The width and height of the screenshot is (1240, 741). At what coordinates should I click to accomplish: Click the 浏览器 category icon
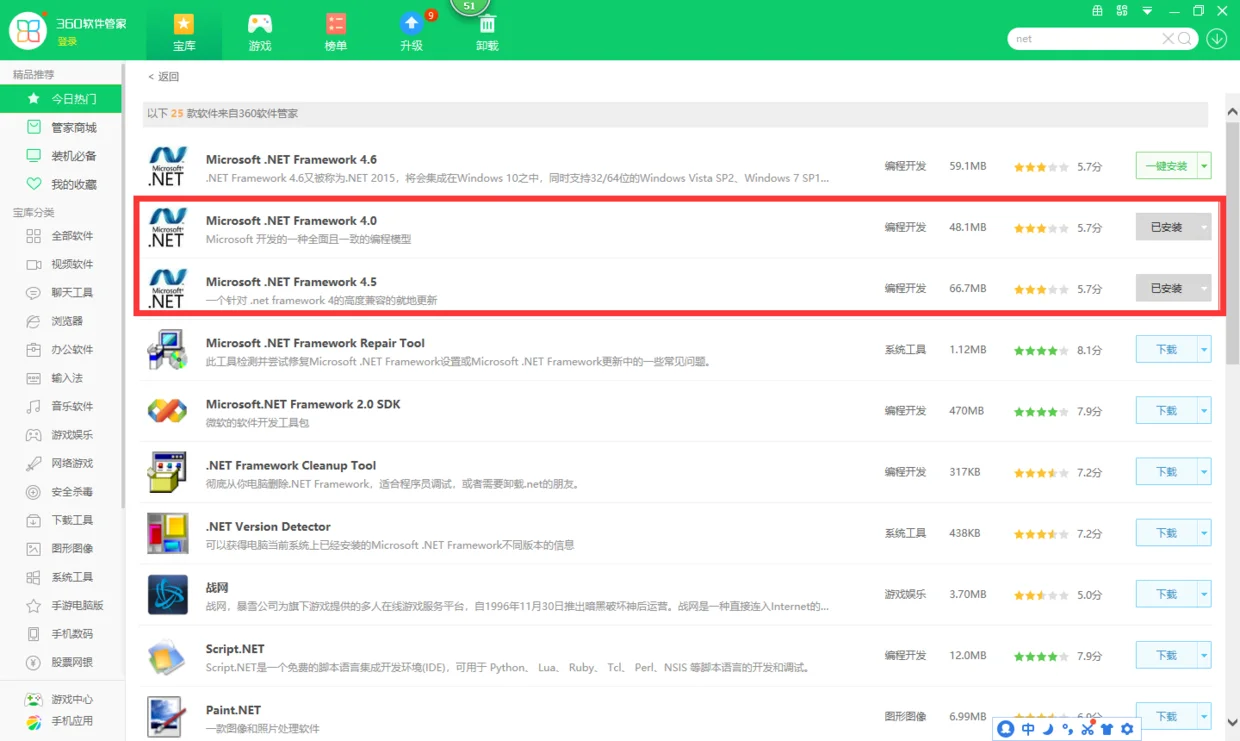34,321
